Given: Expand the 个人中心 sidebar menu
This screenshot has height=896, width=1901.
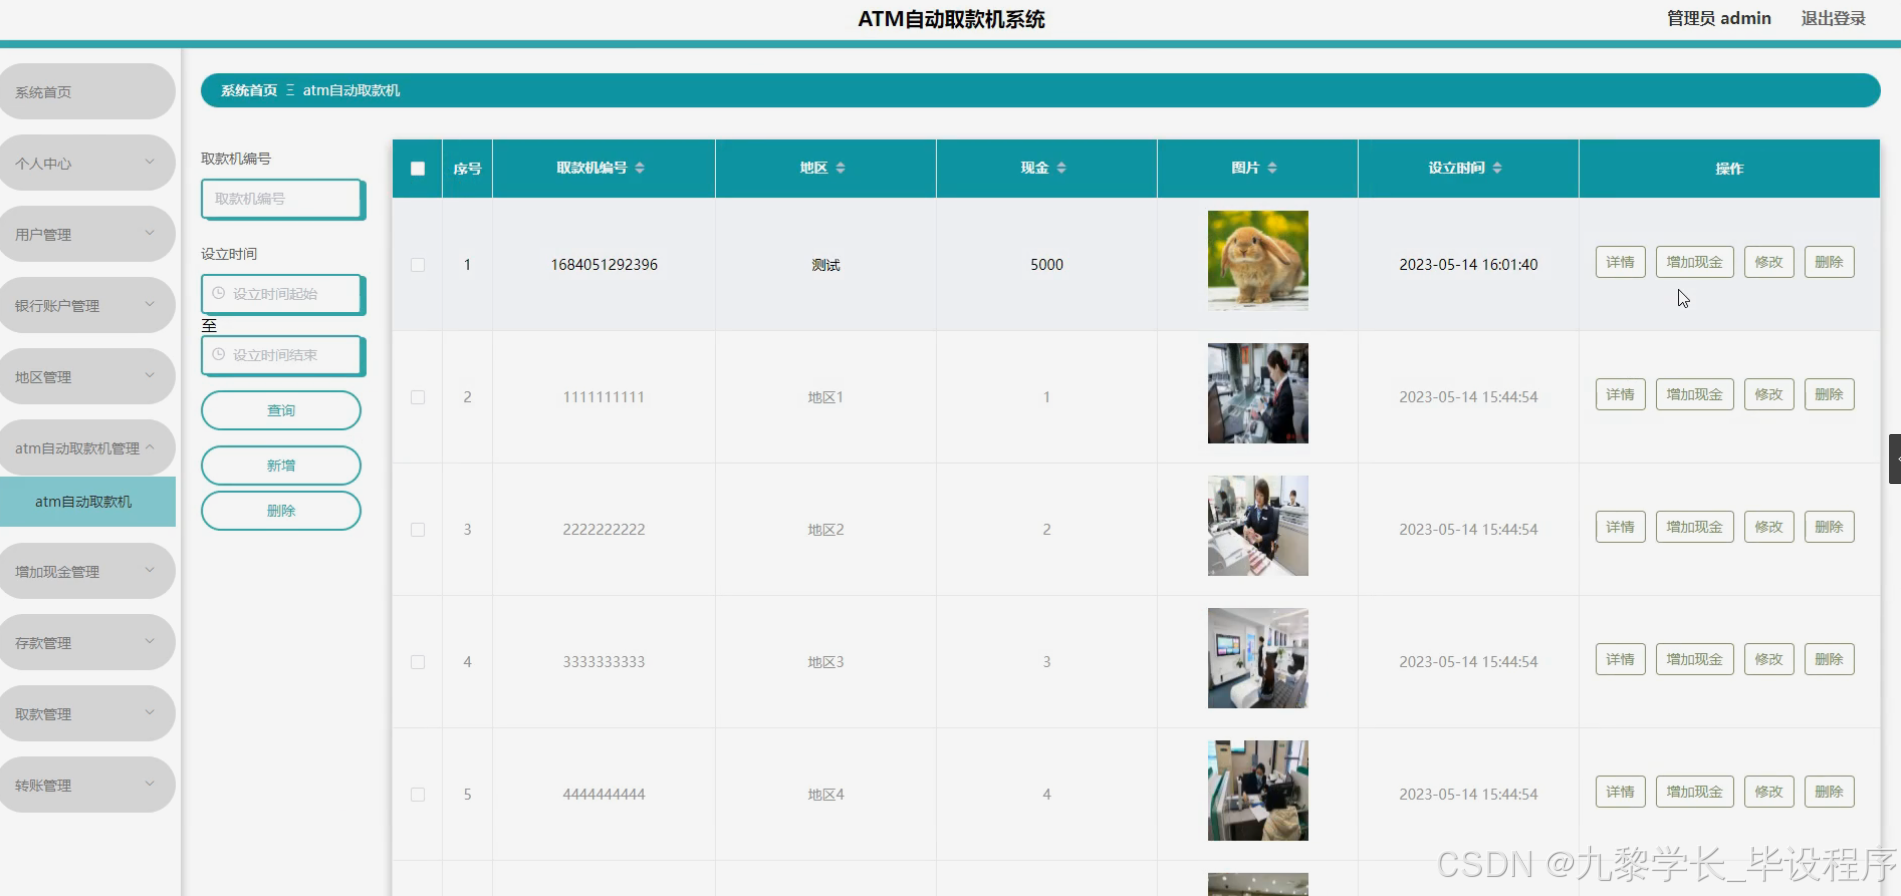Looking at the screenshot, I should [x=87, y=163].
